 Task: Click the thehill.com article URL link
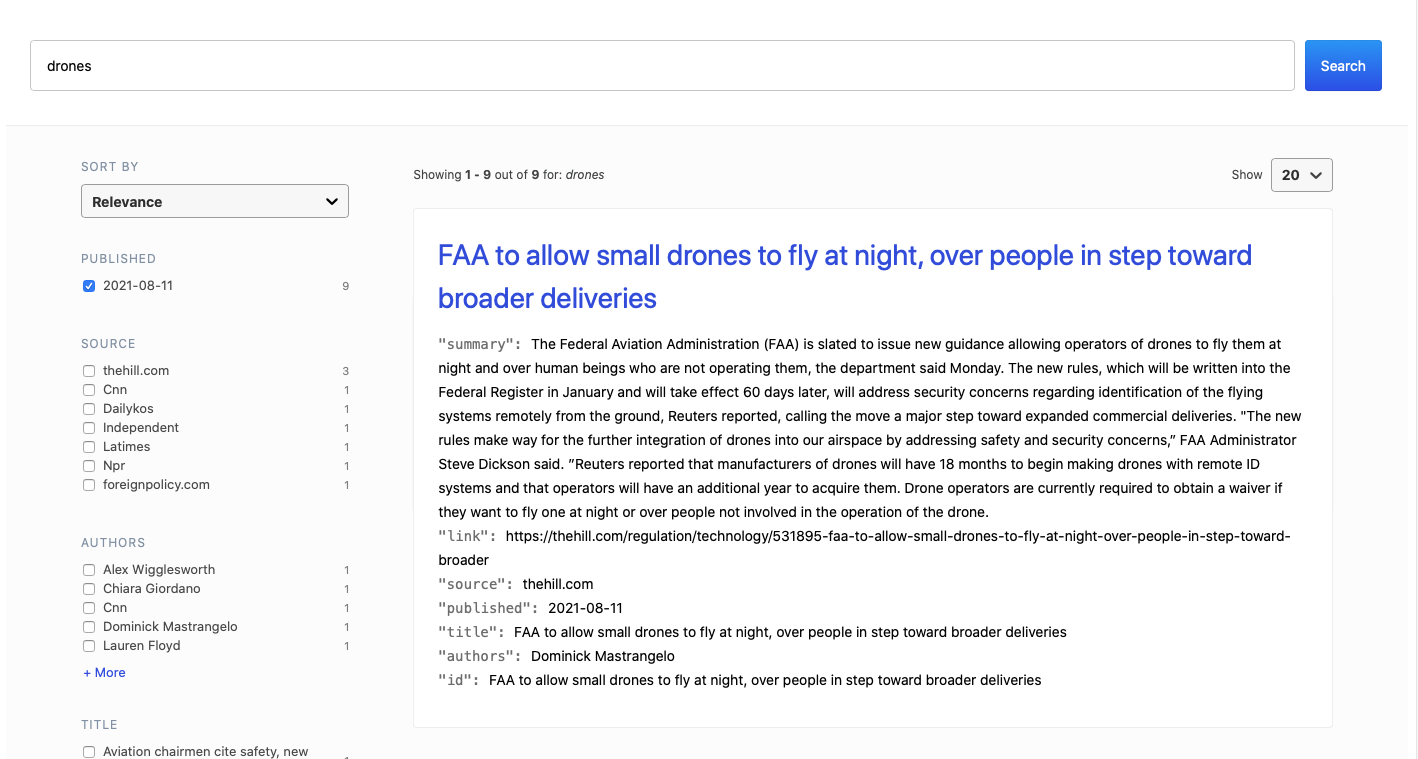click(890, 535)
